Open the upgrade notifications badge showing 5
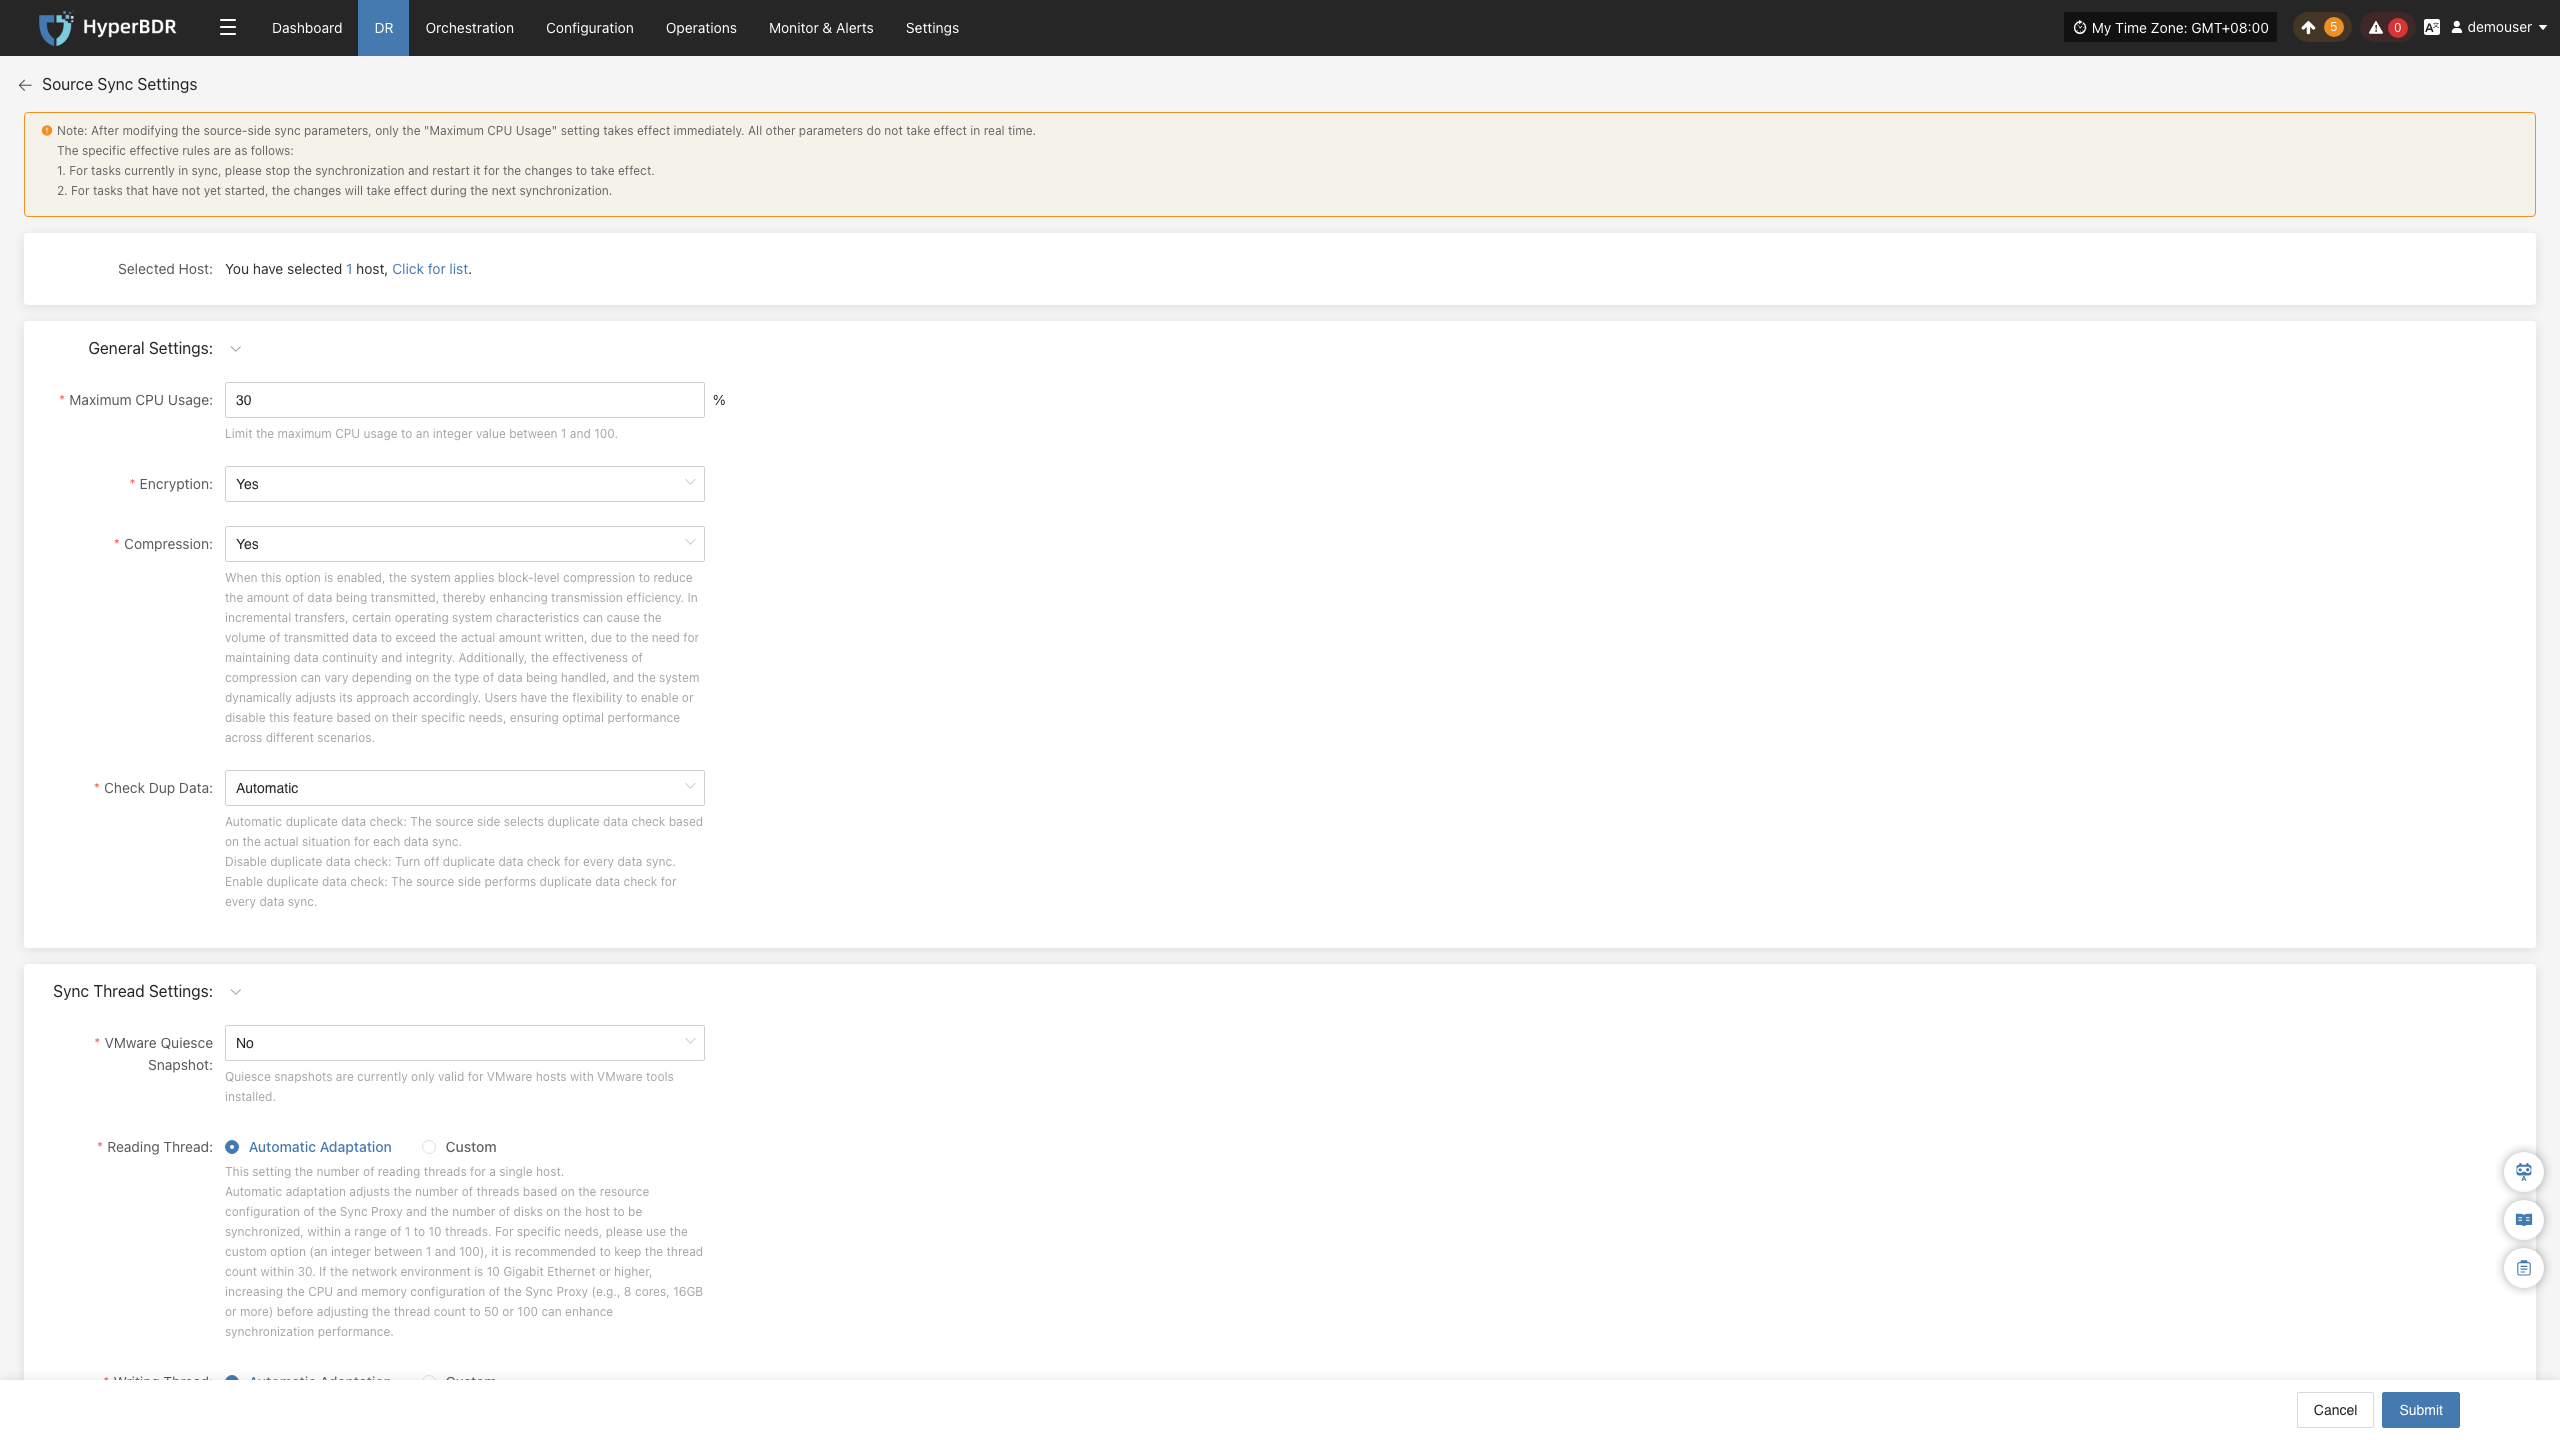The image size is (2560, 1440). (x=2320, y=28)
